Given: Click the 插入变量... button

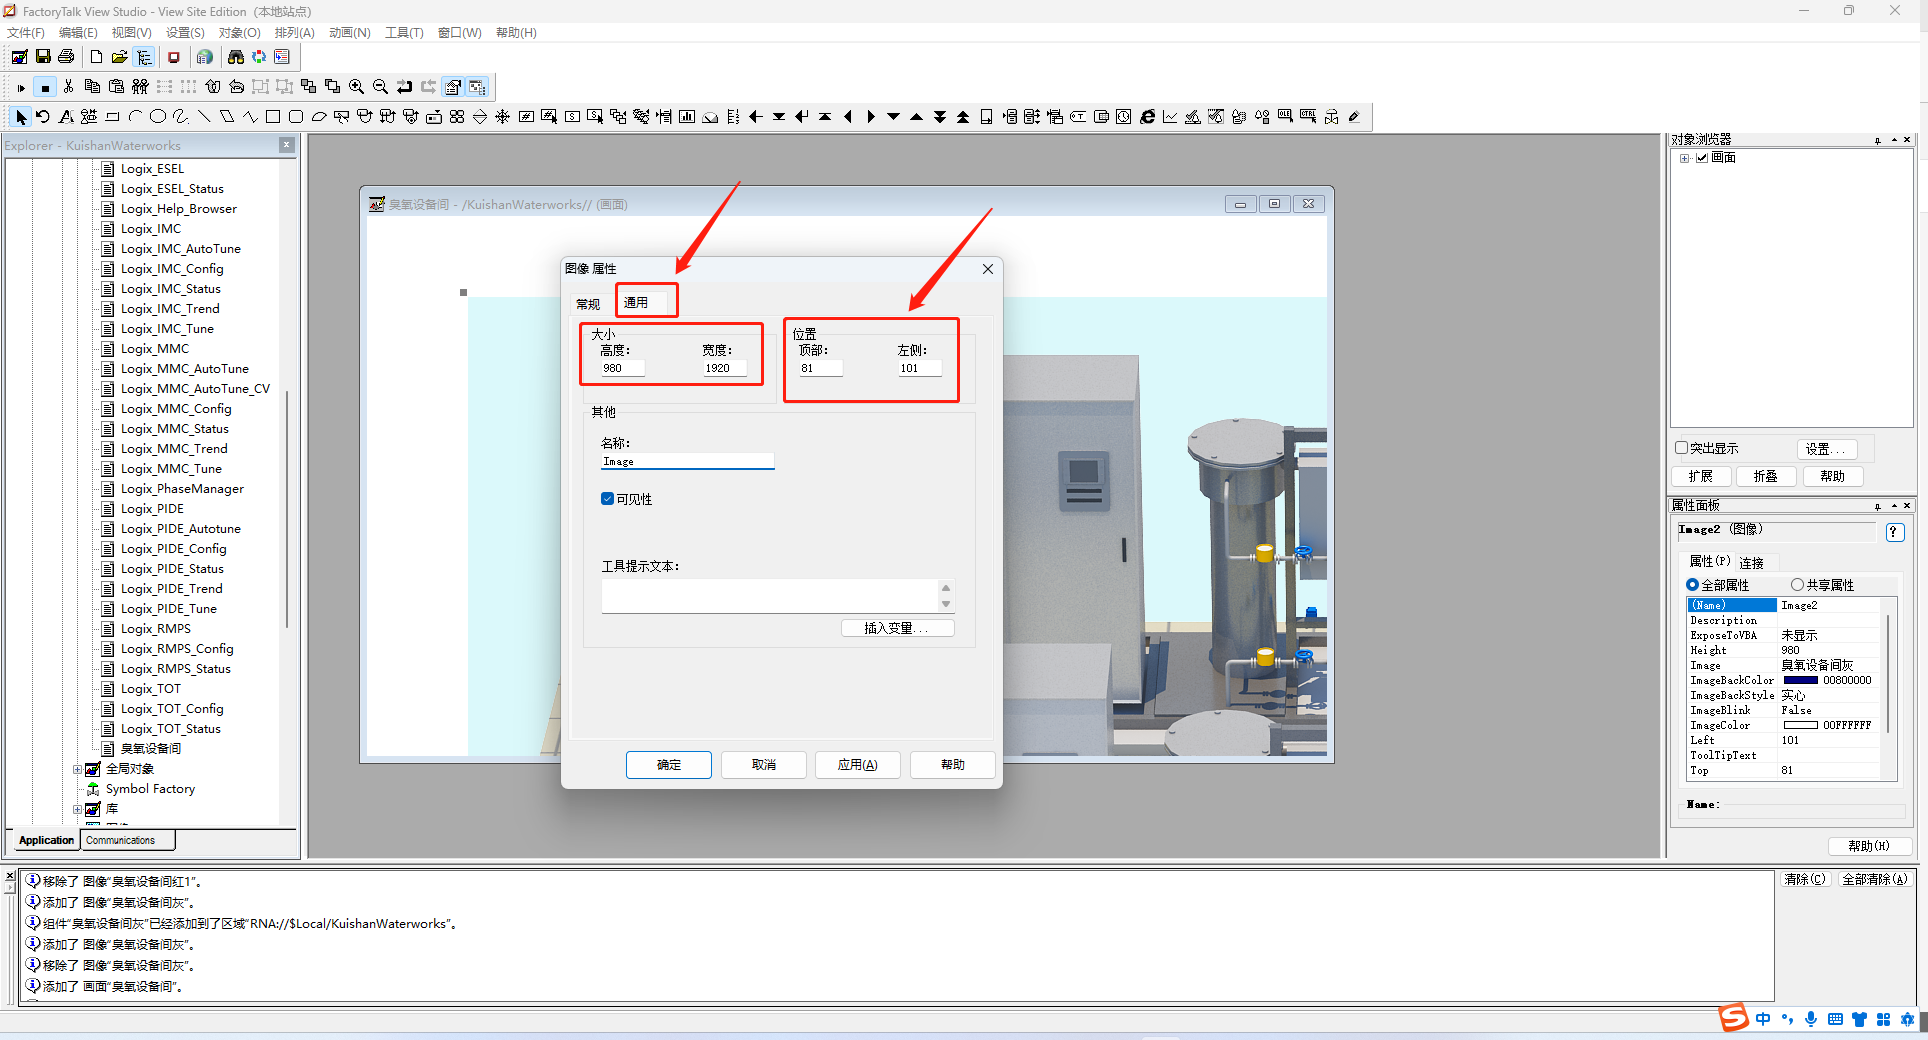Looking at the screenshot, I should 897,628.
